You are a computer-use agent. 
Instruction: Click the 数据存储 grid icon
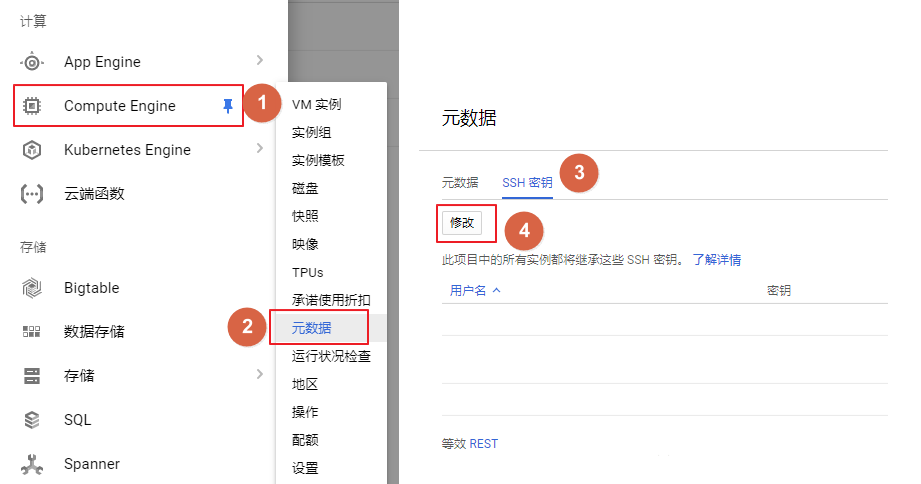pos(32,332)
